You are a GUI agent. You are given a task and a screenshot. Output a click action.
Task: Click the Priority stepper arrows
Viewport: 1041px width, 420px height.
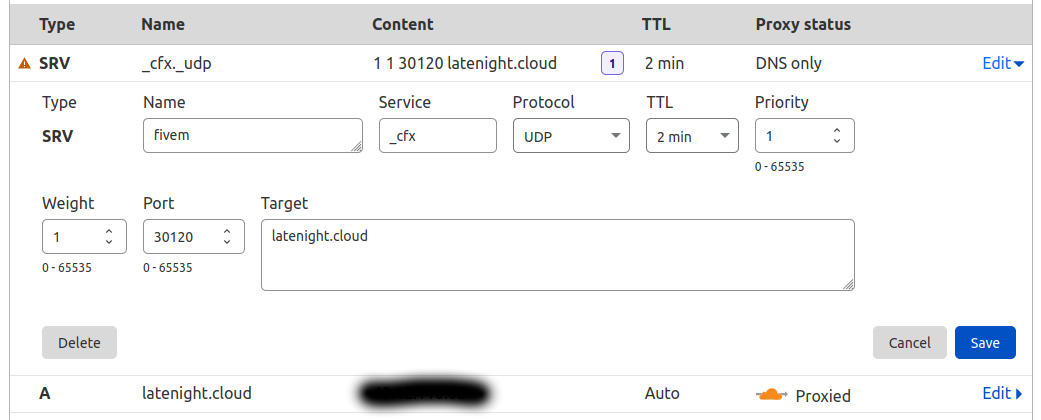[837, 136]
